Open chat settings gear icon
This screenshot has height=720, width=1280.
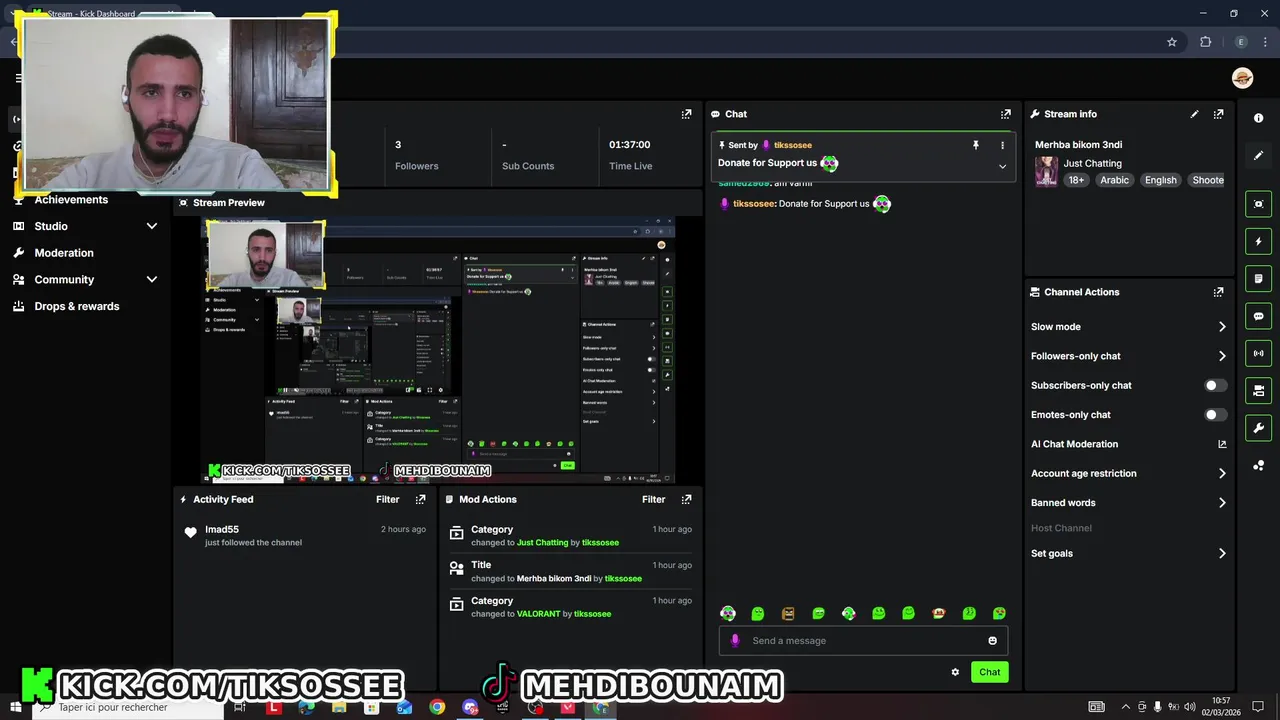coord(955,672)
